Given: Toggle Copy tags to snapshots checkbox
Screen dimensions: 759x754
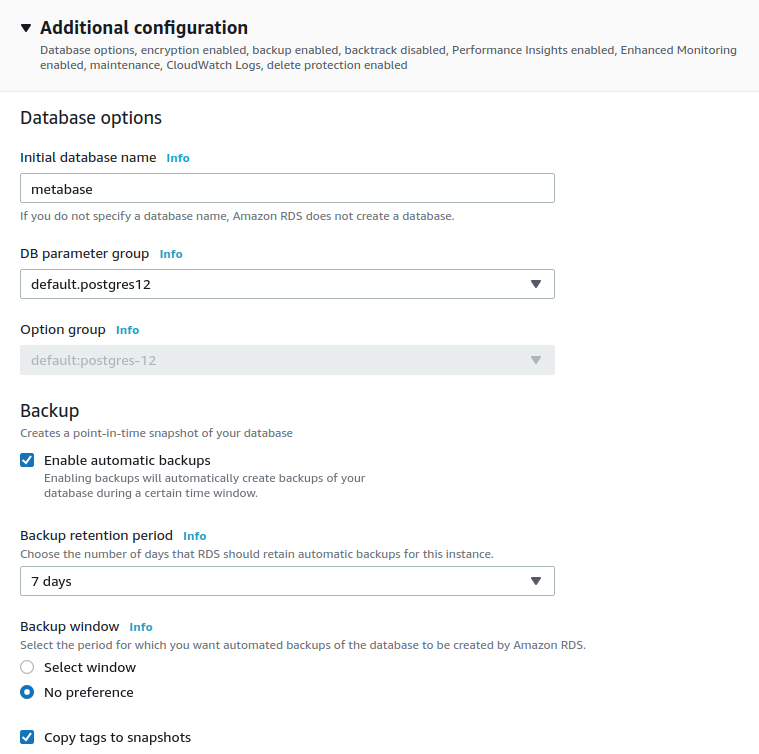Looking at the screenshot, I should pyautogui.click(x=27, y=737).
